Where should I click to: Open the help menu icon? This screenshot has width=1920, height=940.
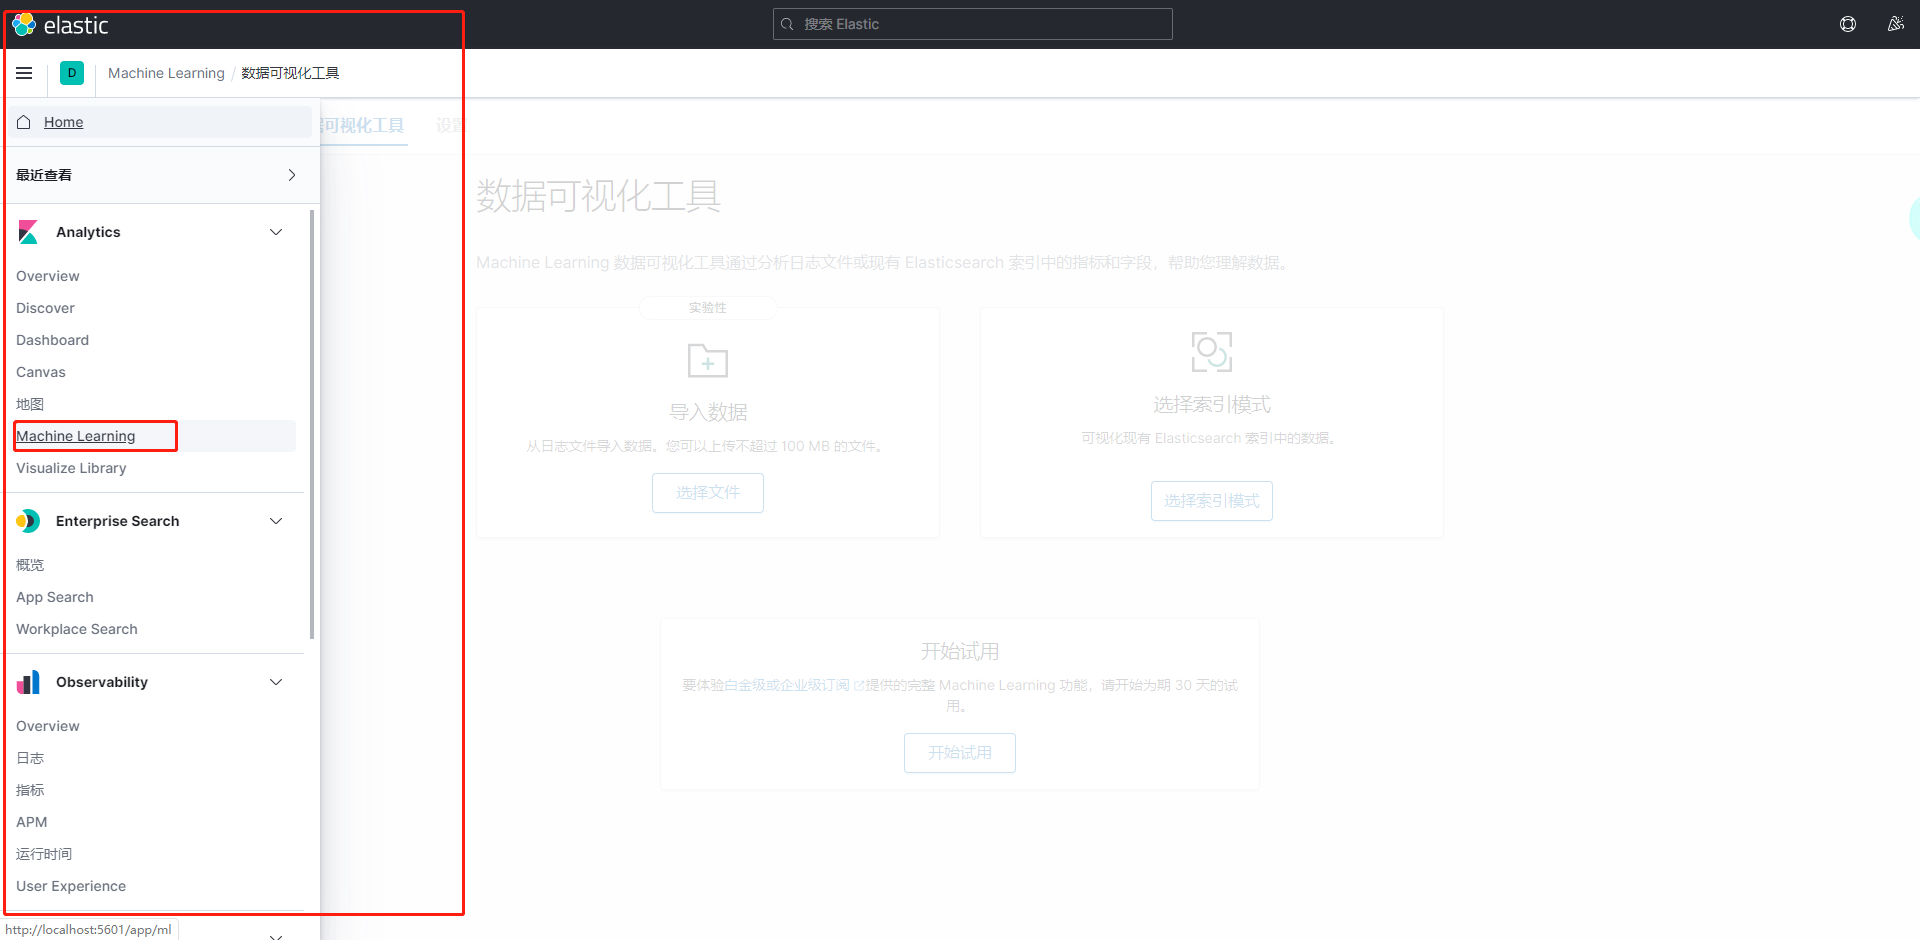click(1848, 24)
